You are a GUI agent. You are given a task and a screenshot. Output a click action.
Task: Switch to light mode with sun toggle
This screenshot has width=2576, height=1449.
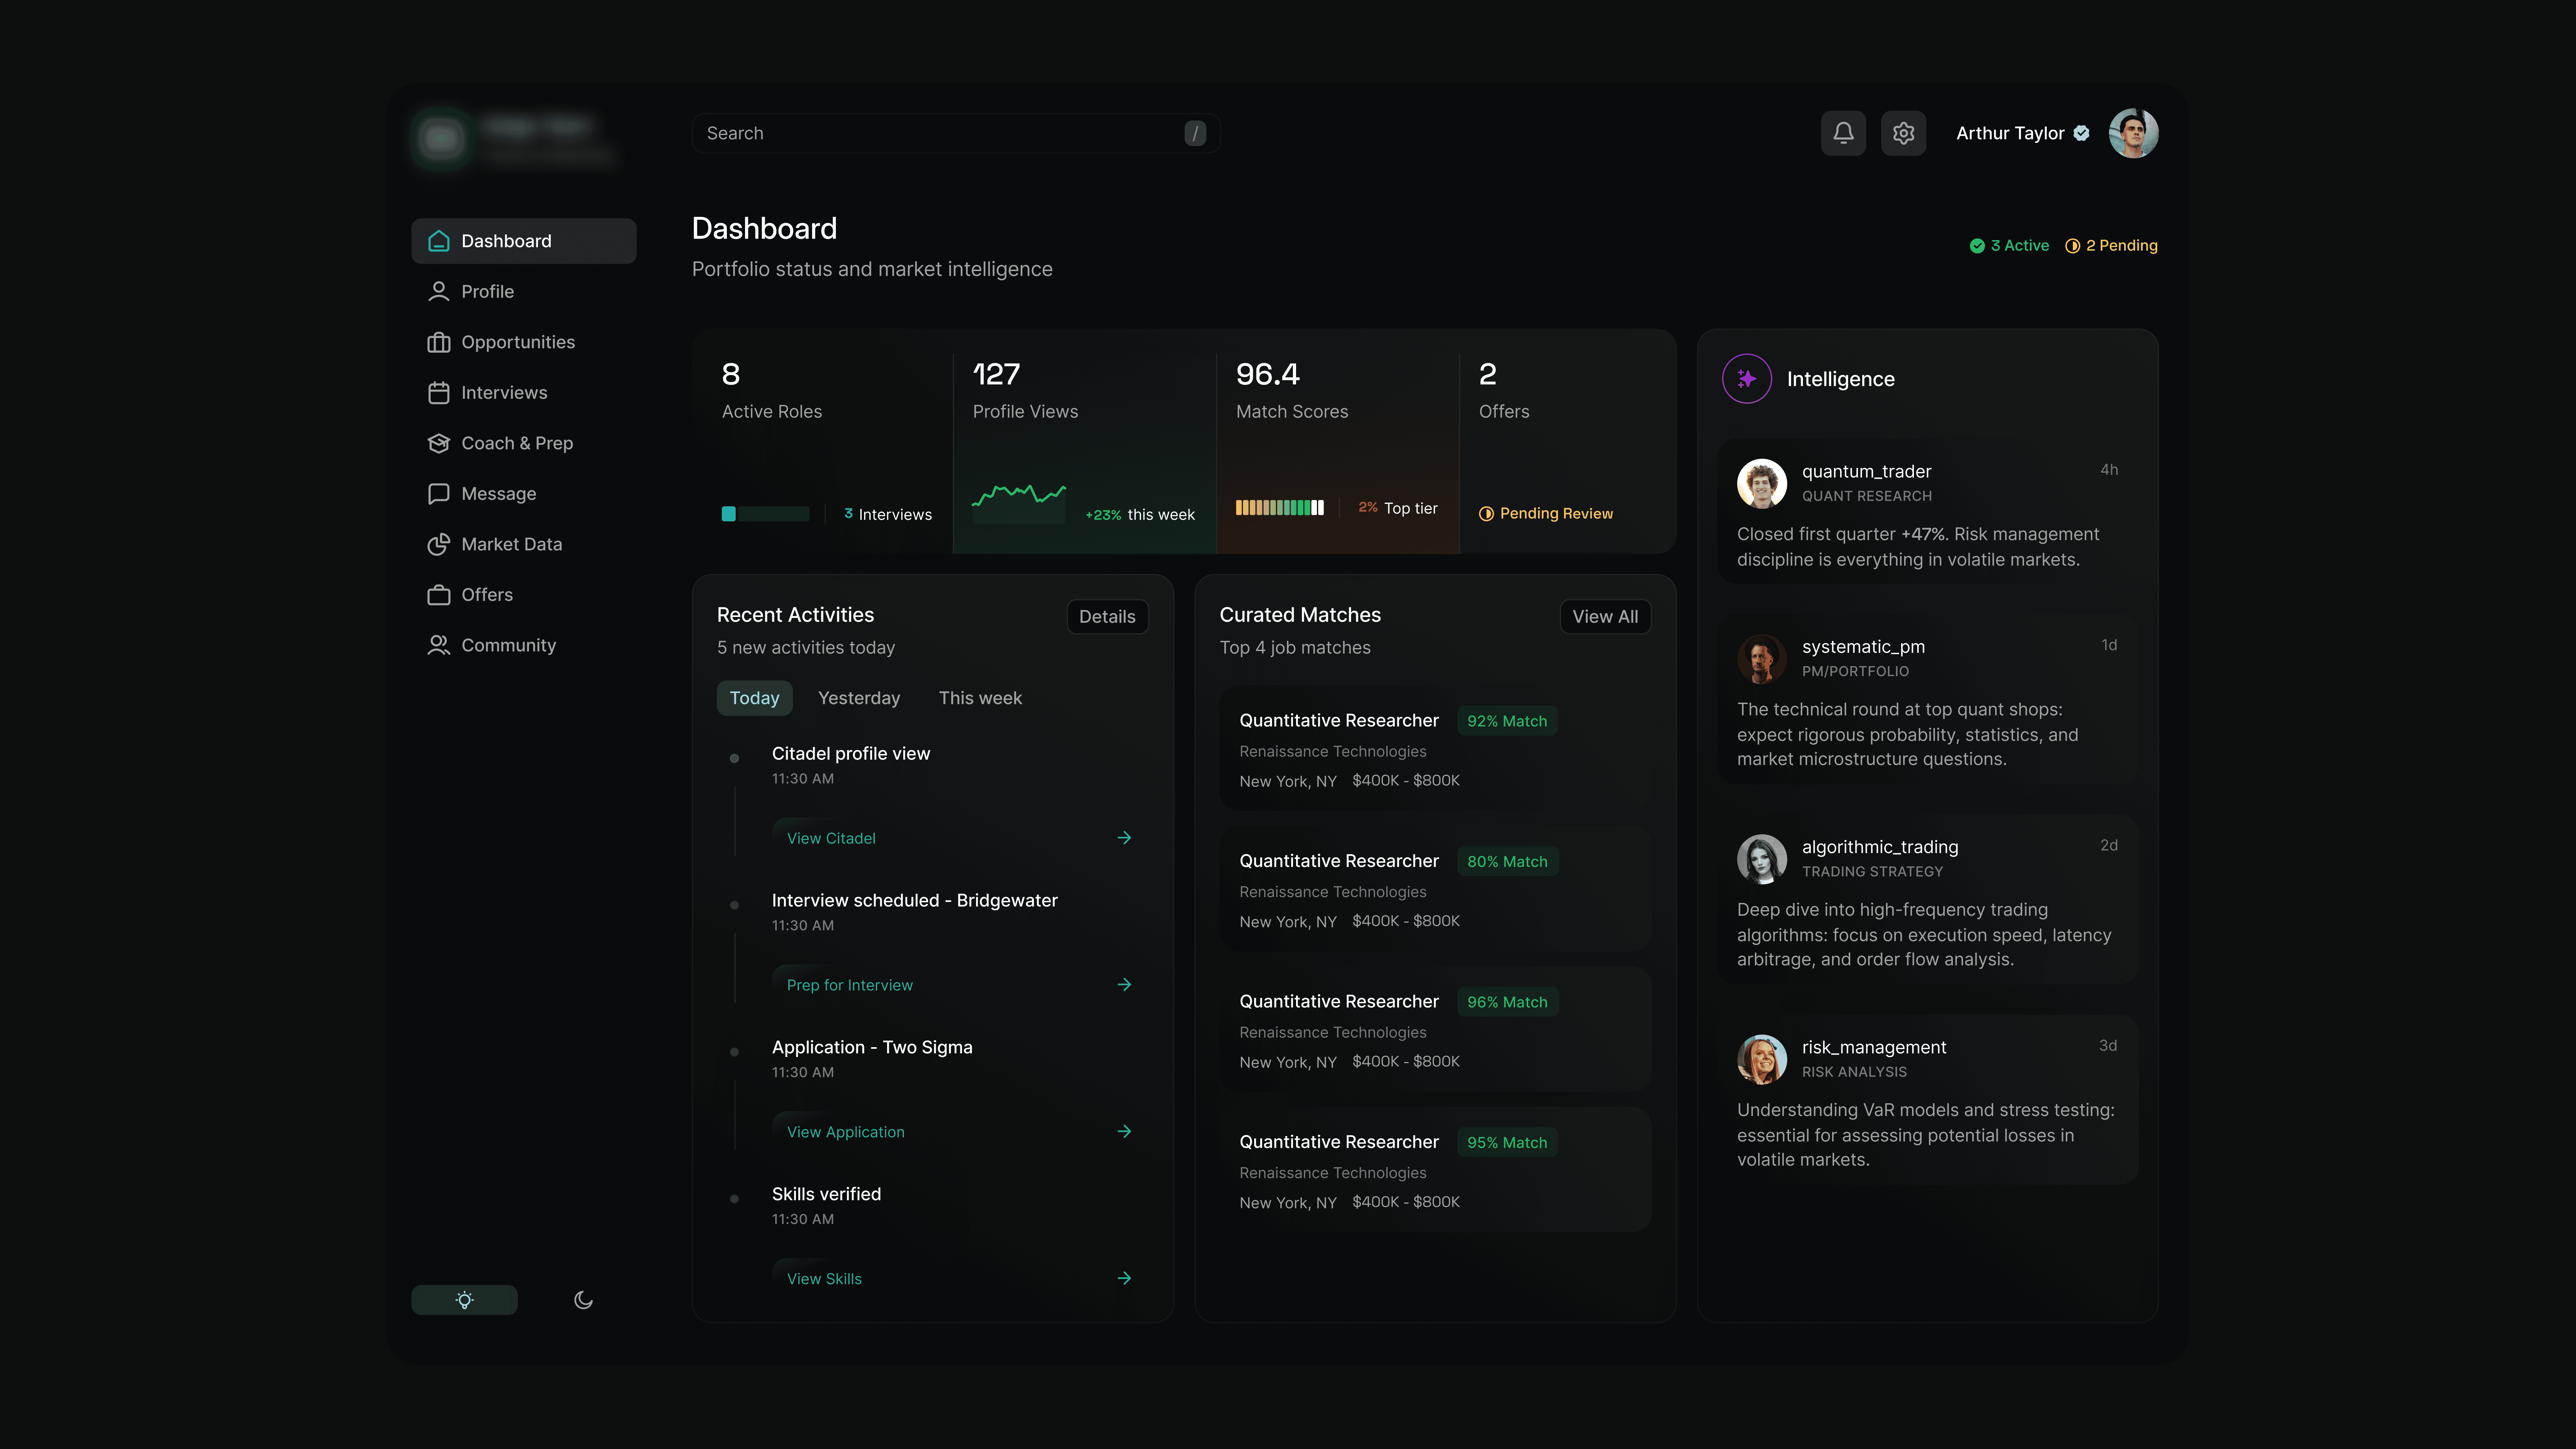(x=464, y=1300)
